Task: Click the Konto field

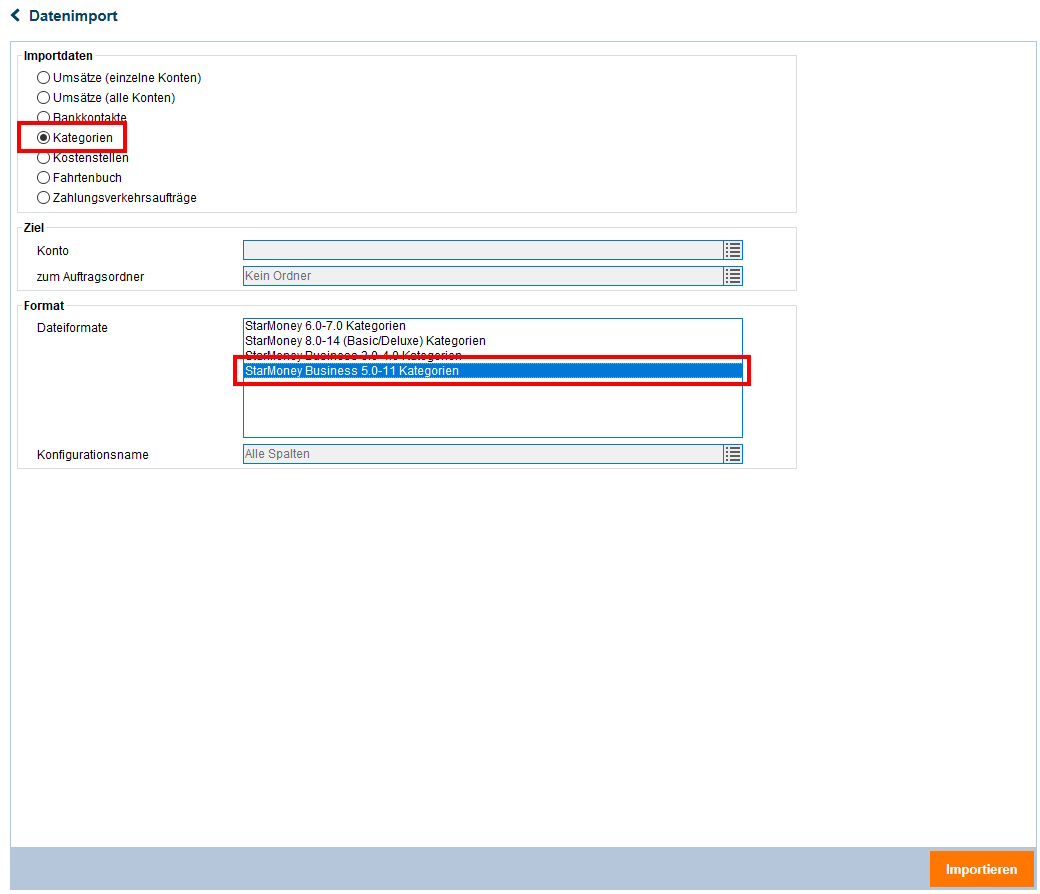Action: (x=483, y=250)
